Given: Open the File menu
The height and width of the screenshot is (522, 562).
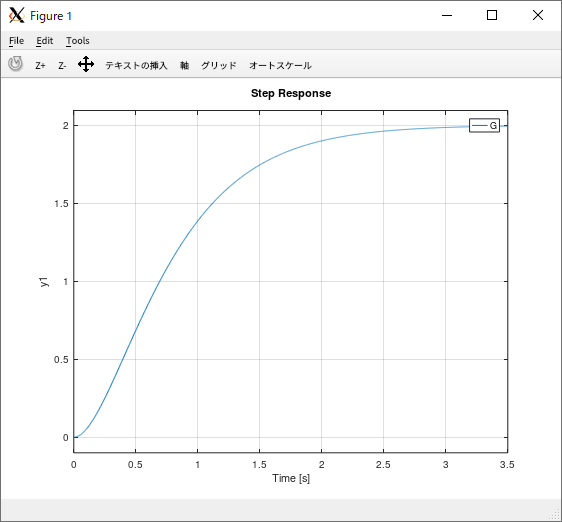Looking at the screenshot, I should pyautogui.click(x=16, y=41).
